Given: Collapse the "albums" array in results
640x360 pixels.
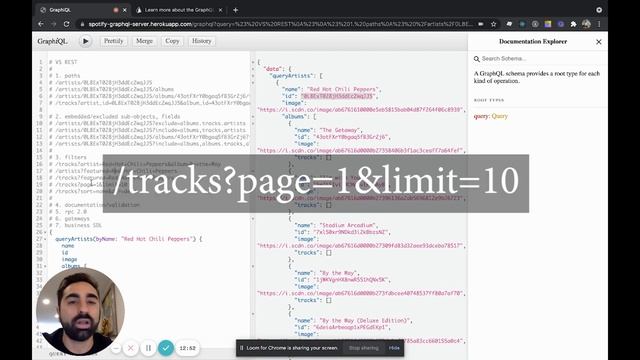Looking at the screenshot, I should (x=253, y=117).
